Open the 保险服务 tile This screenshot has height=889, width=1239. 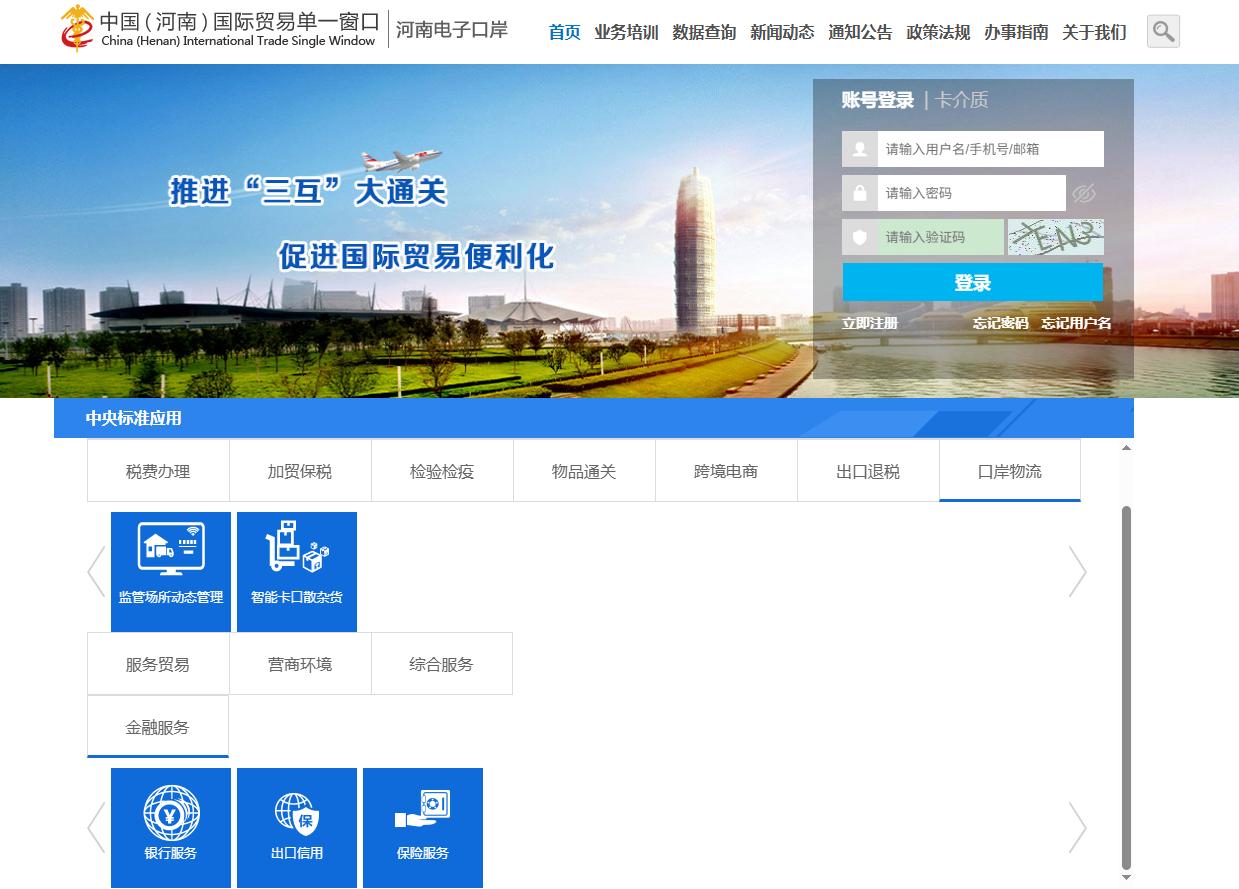(423, 827)
